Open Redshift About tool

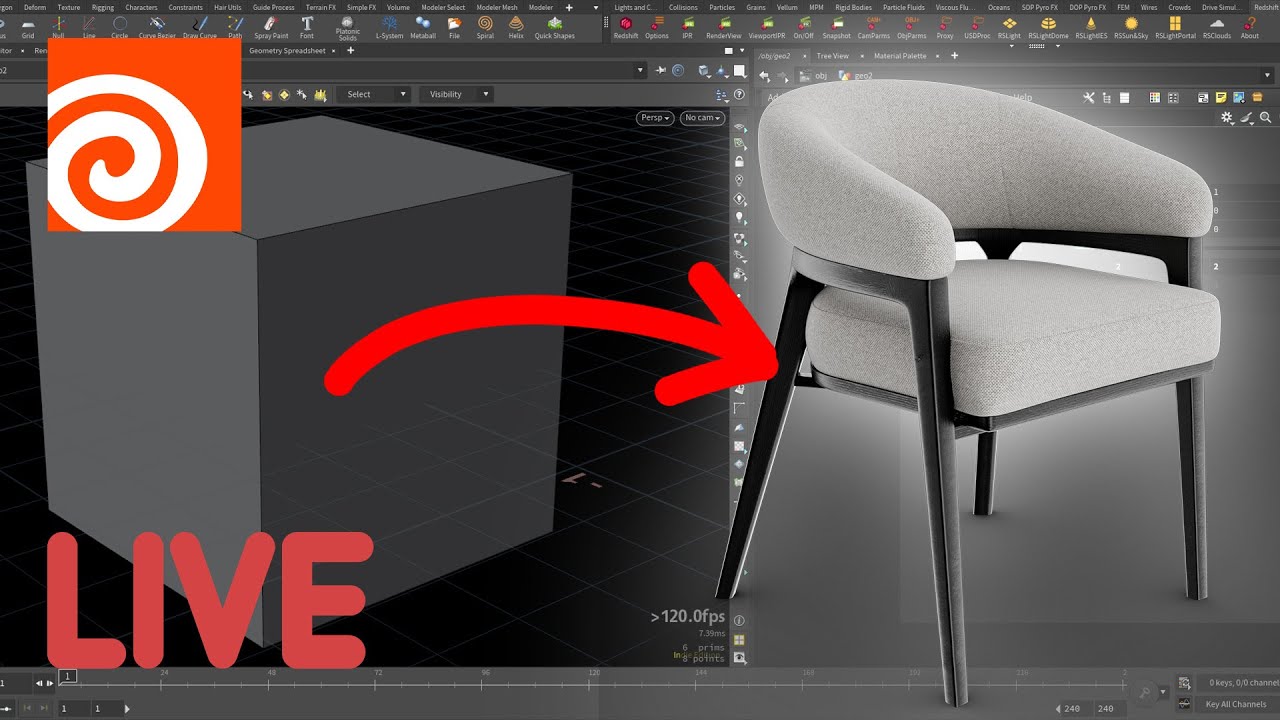pyautogui.click(x=1250, y=27)
